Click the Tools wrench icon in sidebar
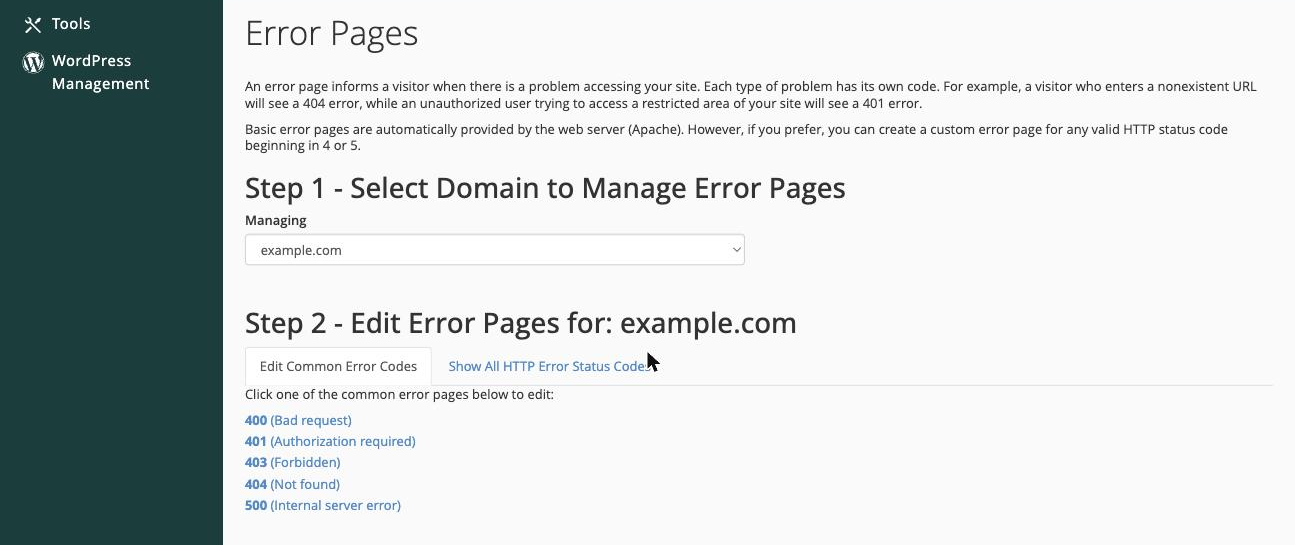This screenshot has width=1295, height=545. click(33, 24)
